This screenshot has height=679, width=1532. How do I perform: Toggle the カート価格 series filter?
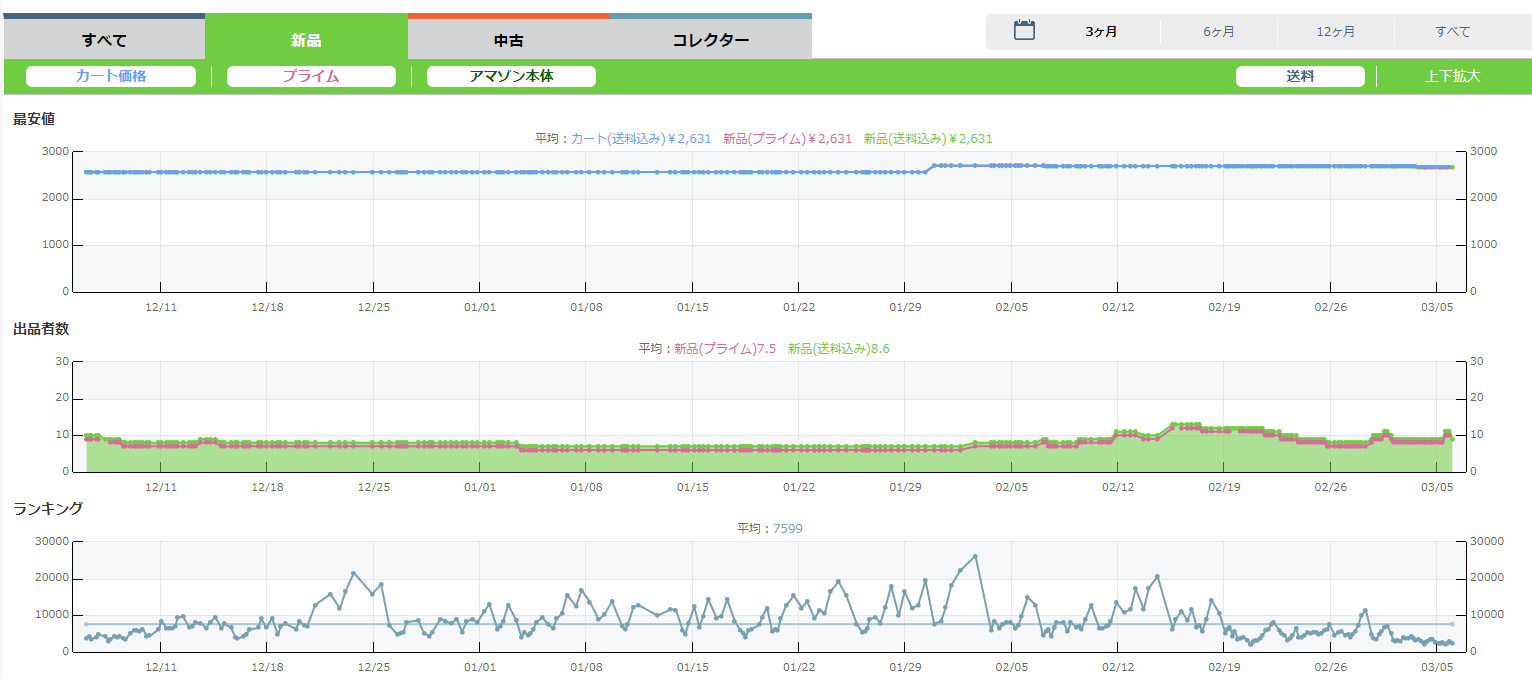111,76
